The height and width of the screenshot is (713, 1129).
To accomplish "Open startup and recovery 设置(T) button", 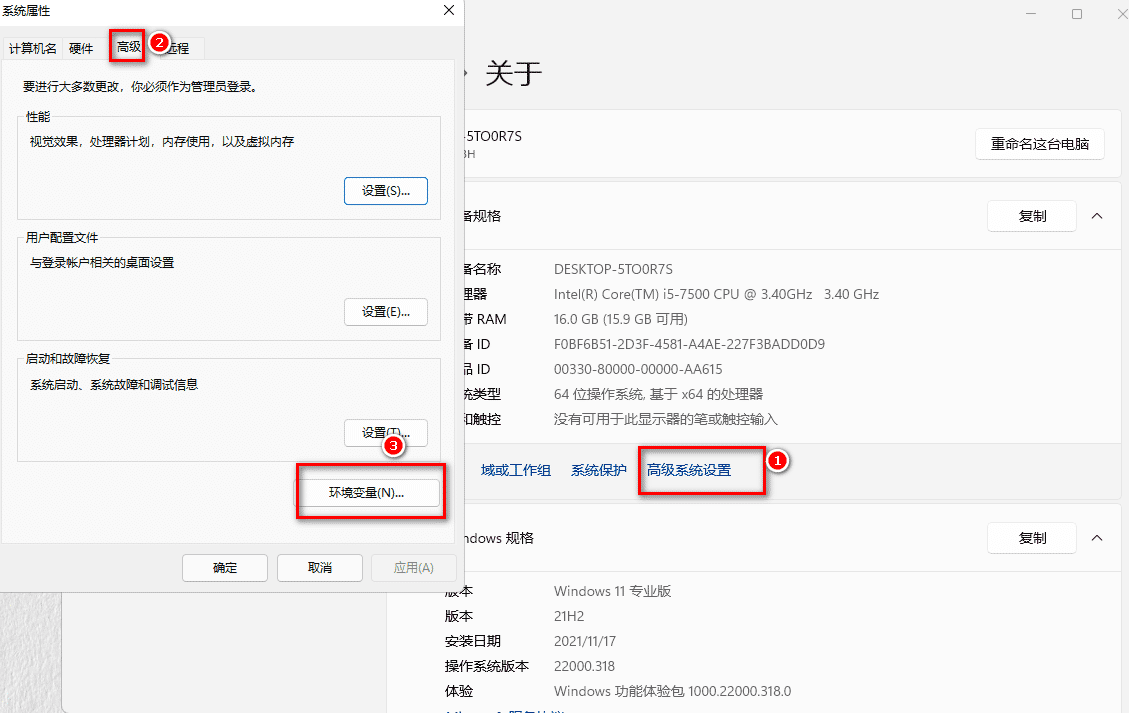I will [x=385, y=432].
